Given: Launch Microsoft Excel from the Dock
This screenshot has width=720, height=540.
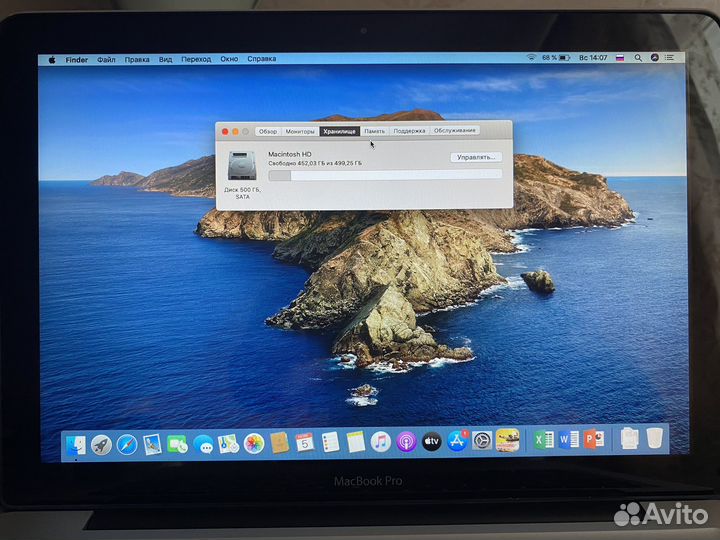Looking at the screenshot, I should point(544,440).
